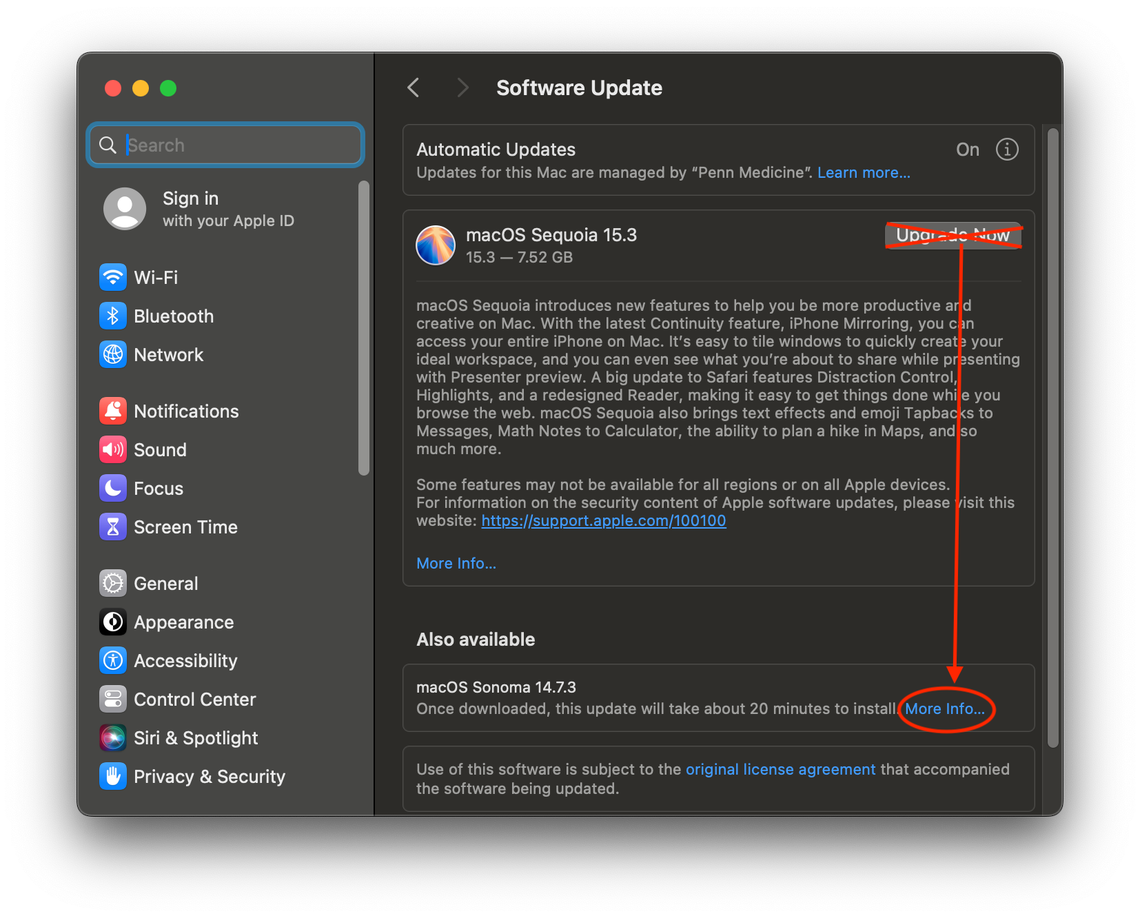
Task: Click the '15.3 — 7.52 GB' size text
Action: (519, 257)
